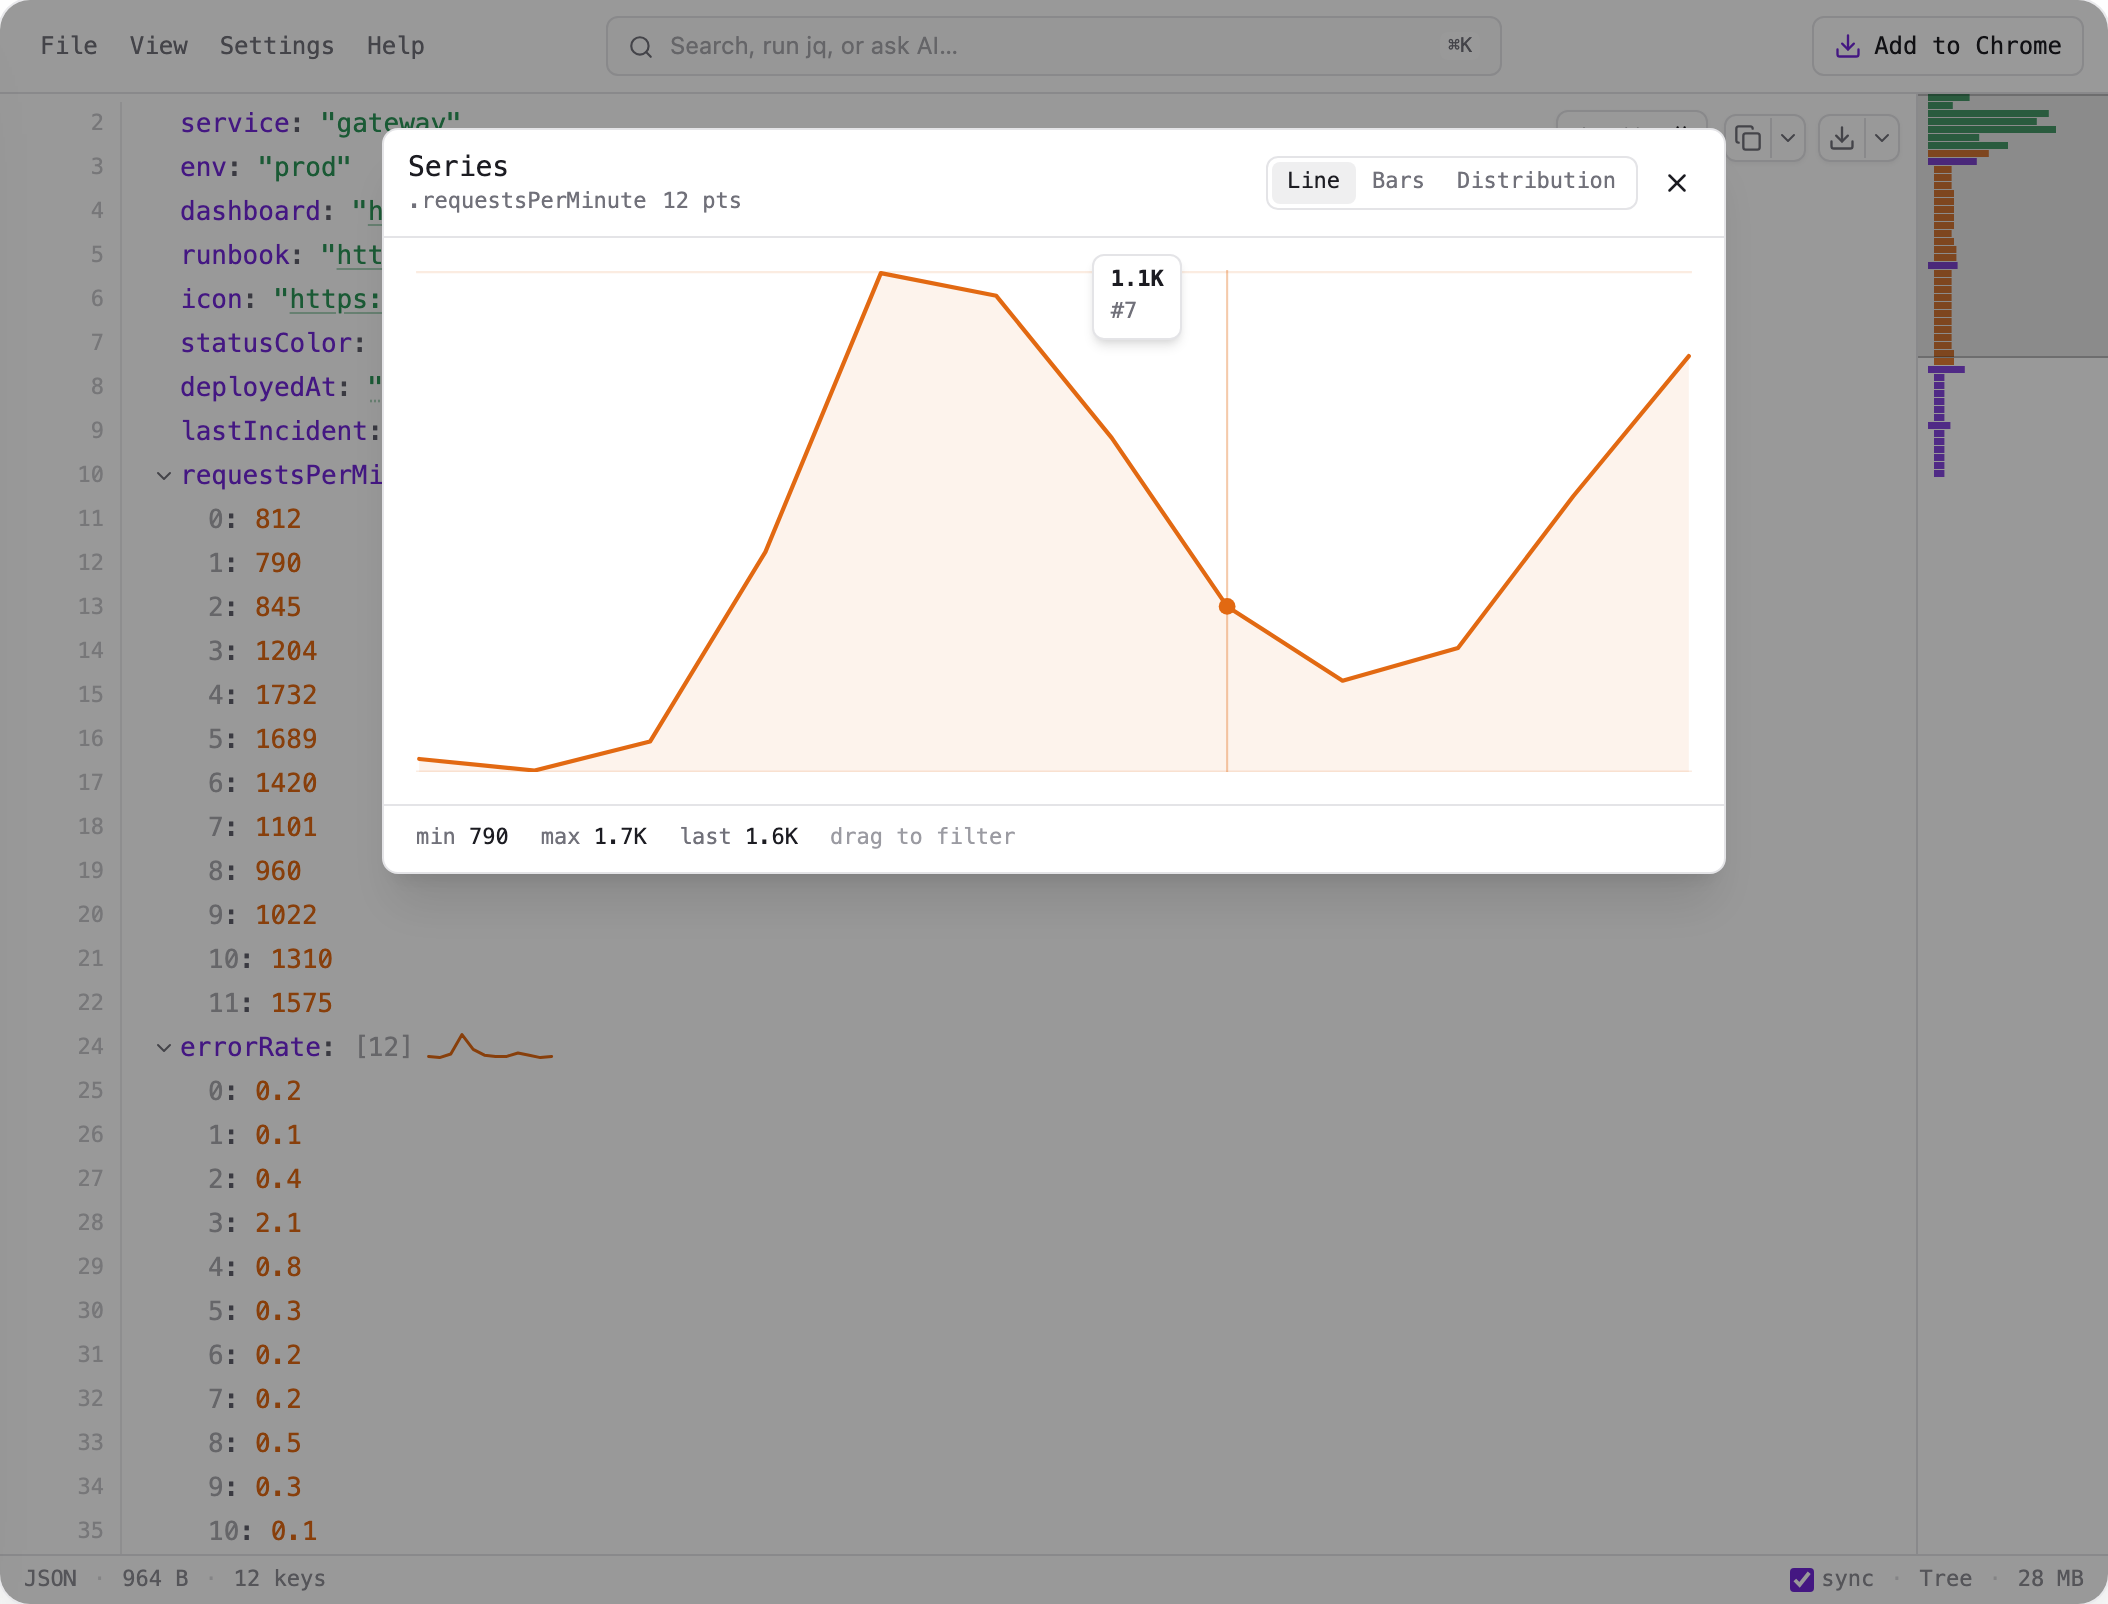The width and height of the screenshot is (2108, 1604).
Task: Click the errorRate value 0.8 at index 4
Action: tap(278, 1267)
